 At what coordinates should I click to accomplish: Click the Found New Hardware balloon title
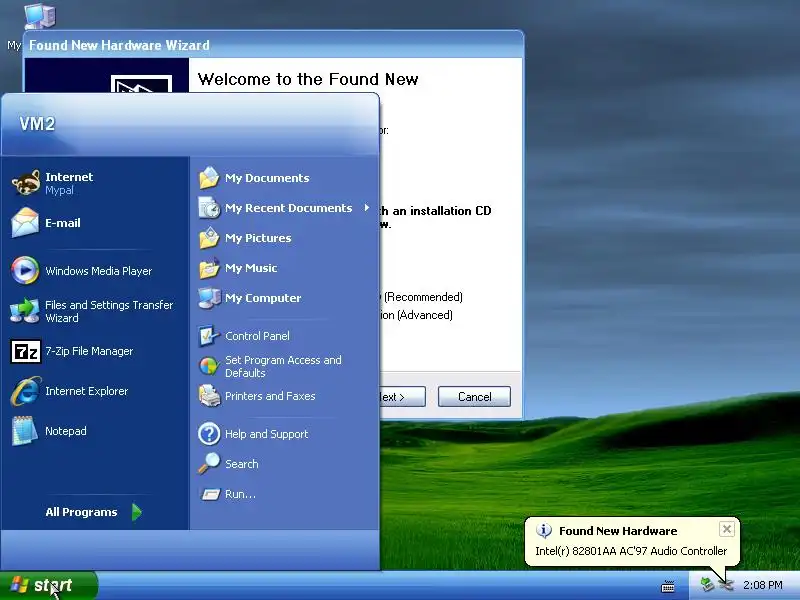(x=618, y=531)
